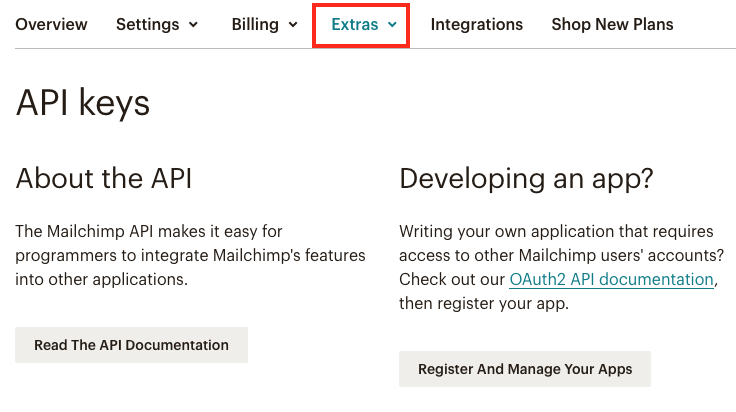Go to the Integrations tab
Screen dimensions: 736x412
476,24
